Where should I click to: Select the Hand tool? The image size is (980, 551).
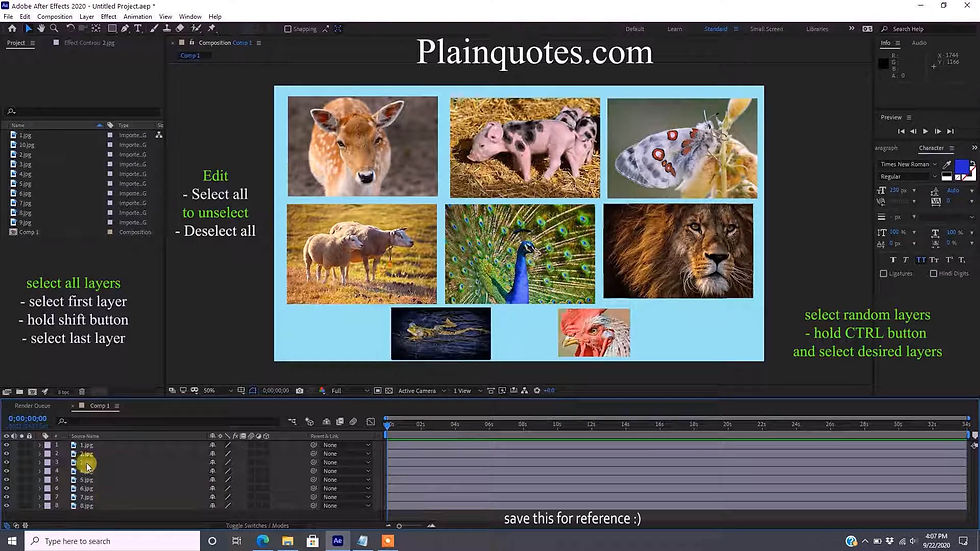41,29
